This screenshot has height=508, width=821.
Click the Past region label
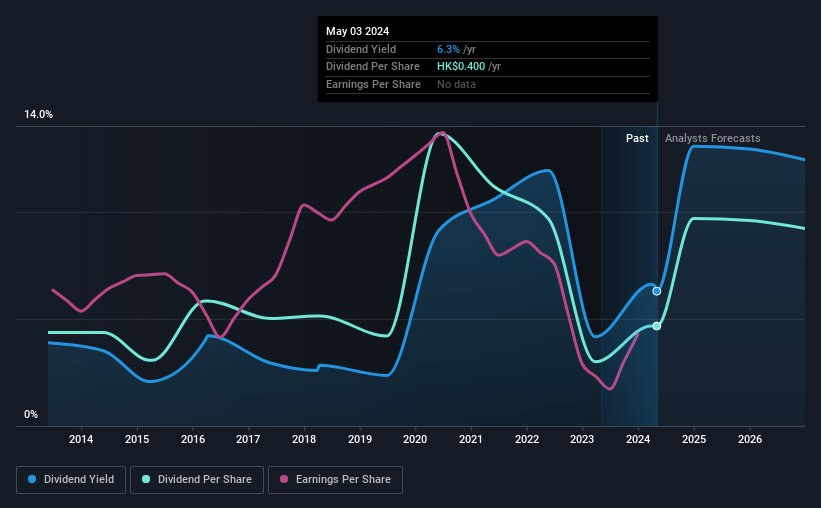tap(637, 138)
